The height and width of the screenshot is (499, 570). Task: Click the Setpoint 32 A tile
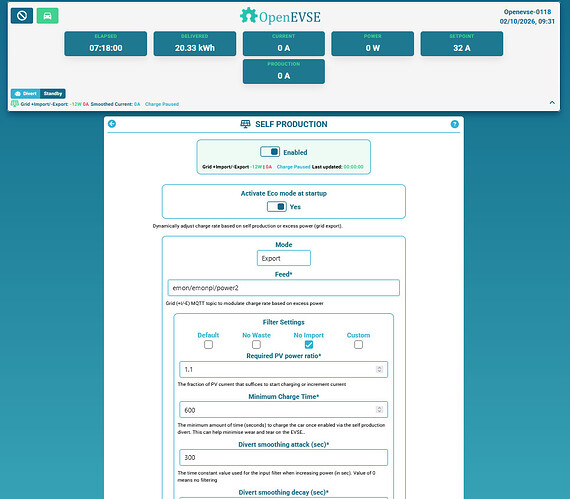[x=462, y=44]
